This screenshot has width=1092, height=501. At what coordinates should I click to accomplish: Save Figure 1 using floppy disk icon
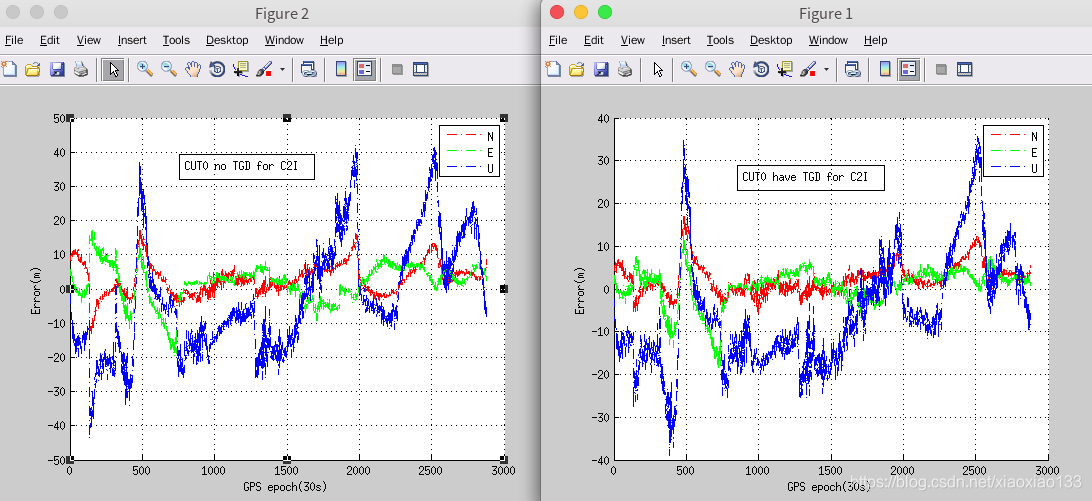(601, 69)
